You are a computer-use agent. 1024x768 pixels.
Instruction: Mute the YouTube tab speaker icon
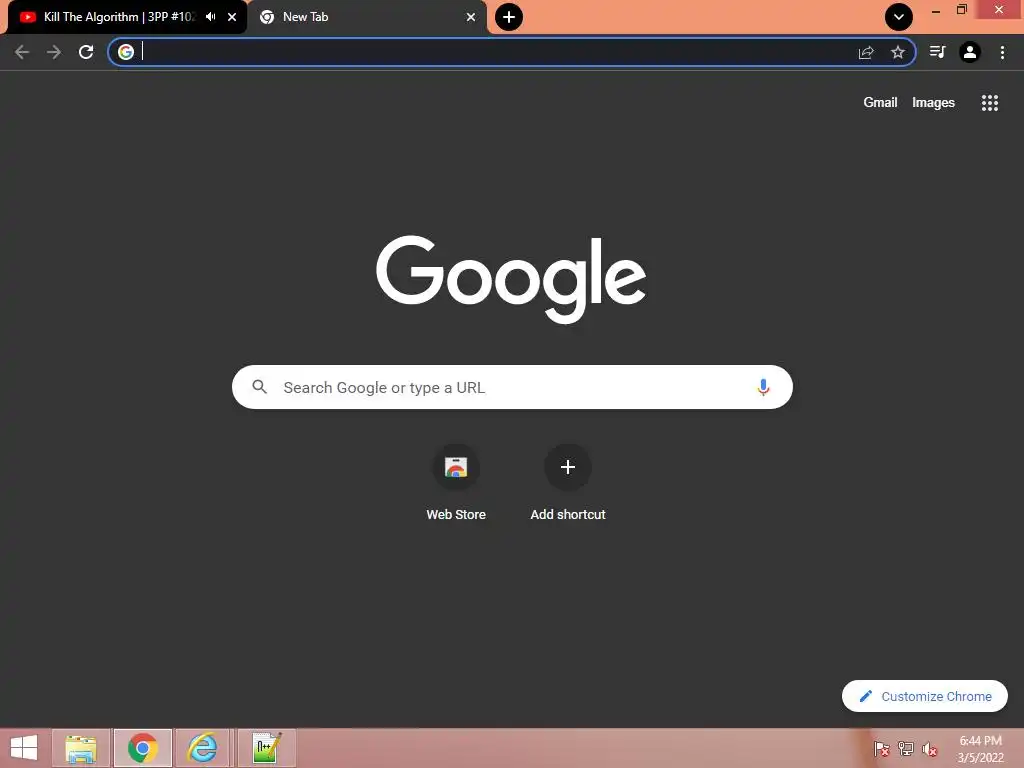point(210,17)
